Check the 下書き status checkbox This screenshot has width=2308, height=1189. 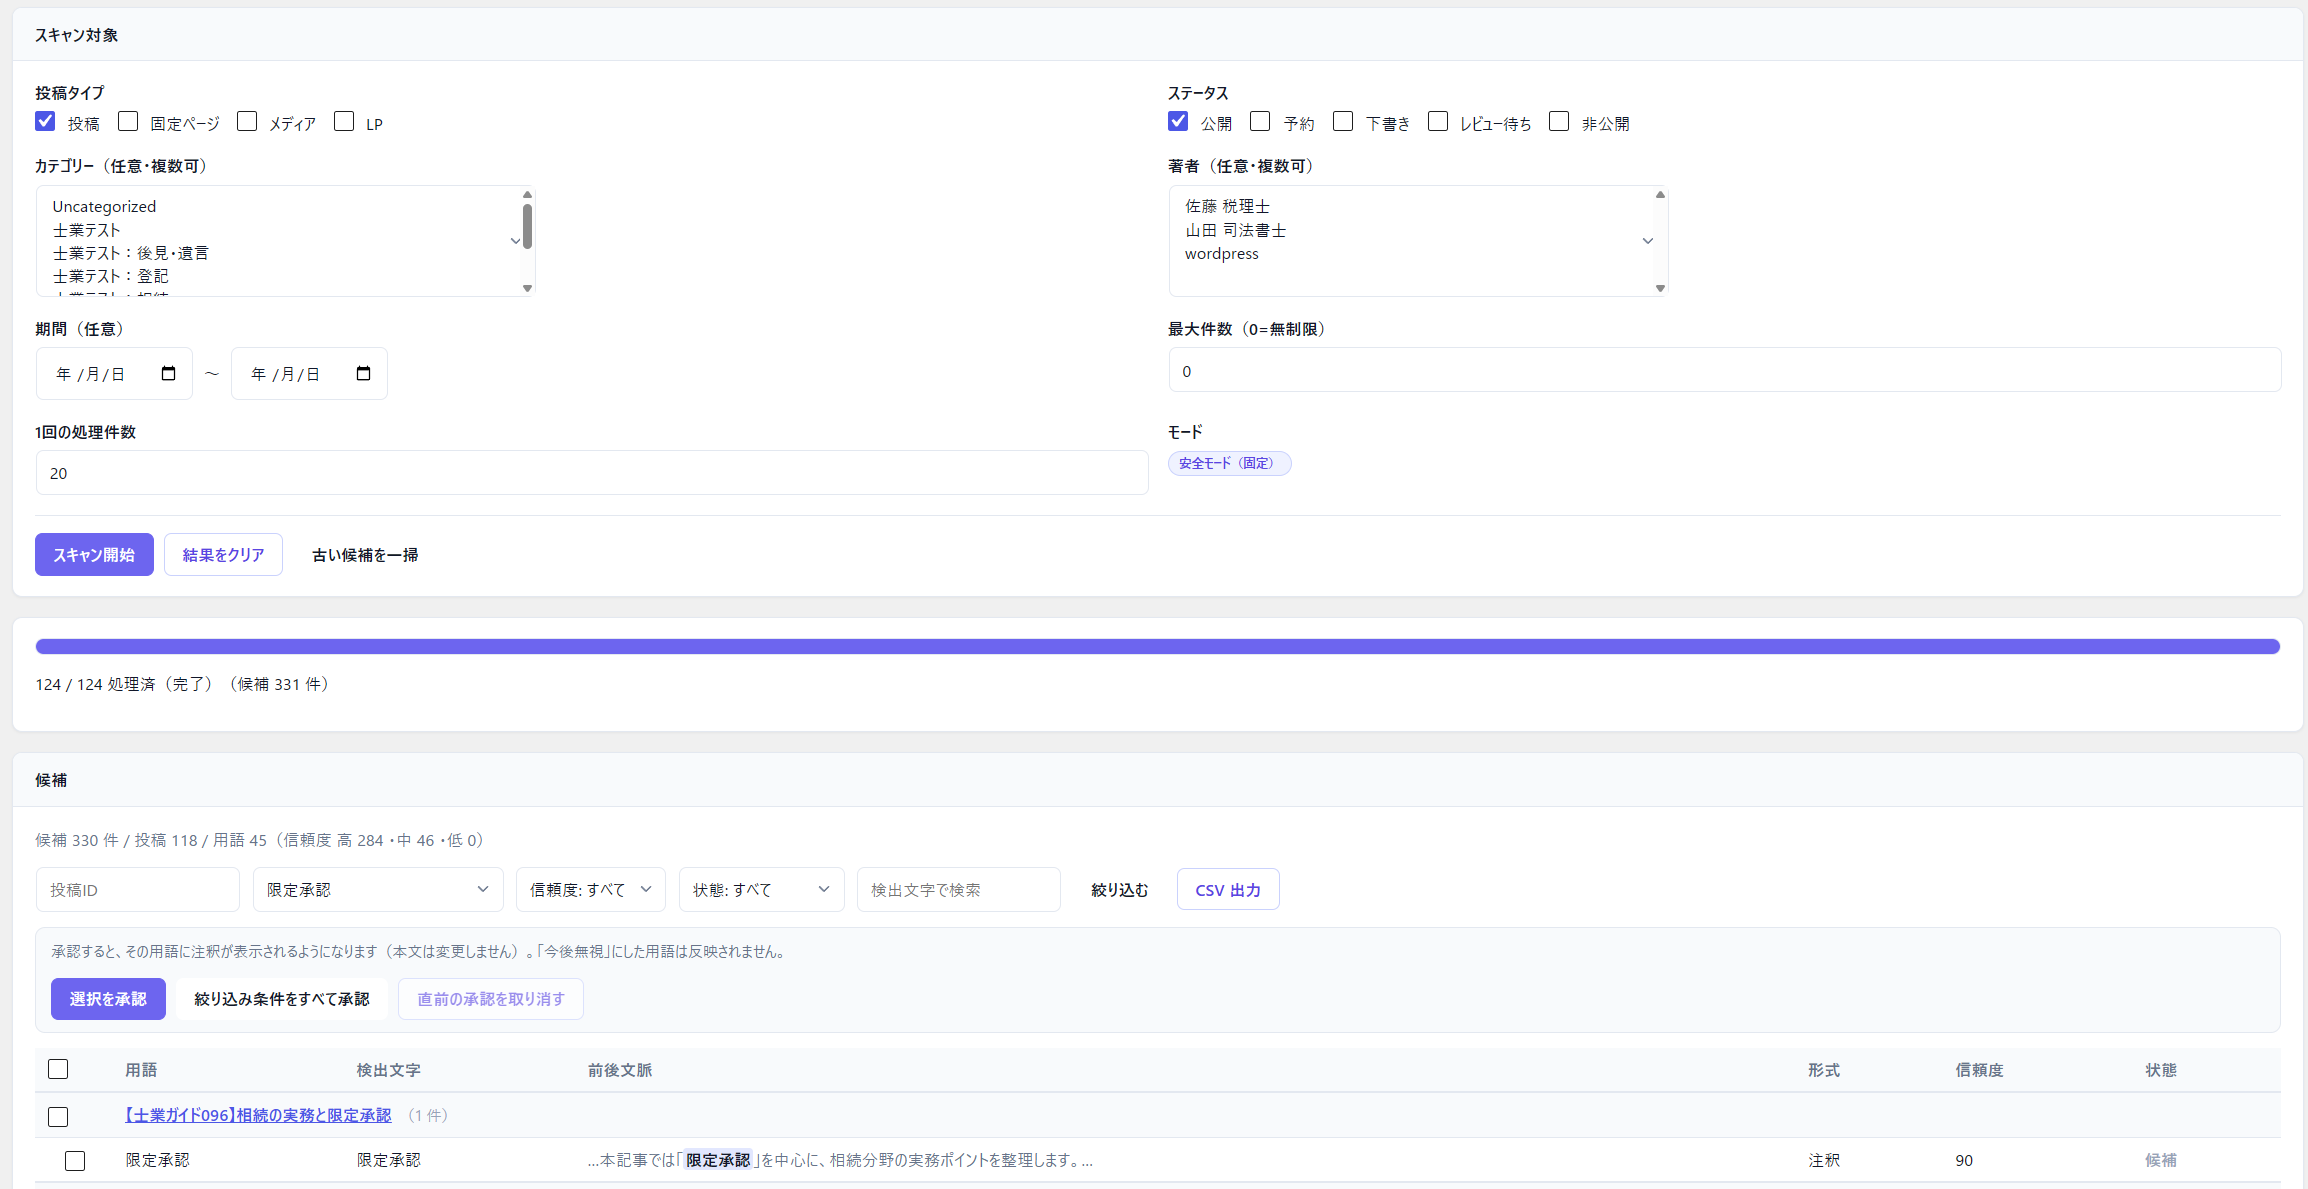[x=1343, y=122]
